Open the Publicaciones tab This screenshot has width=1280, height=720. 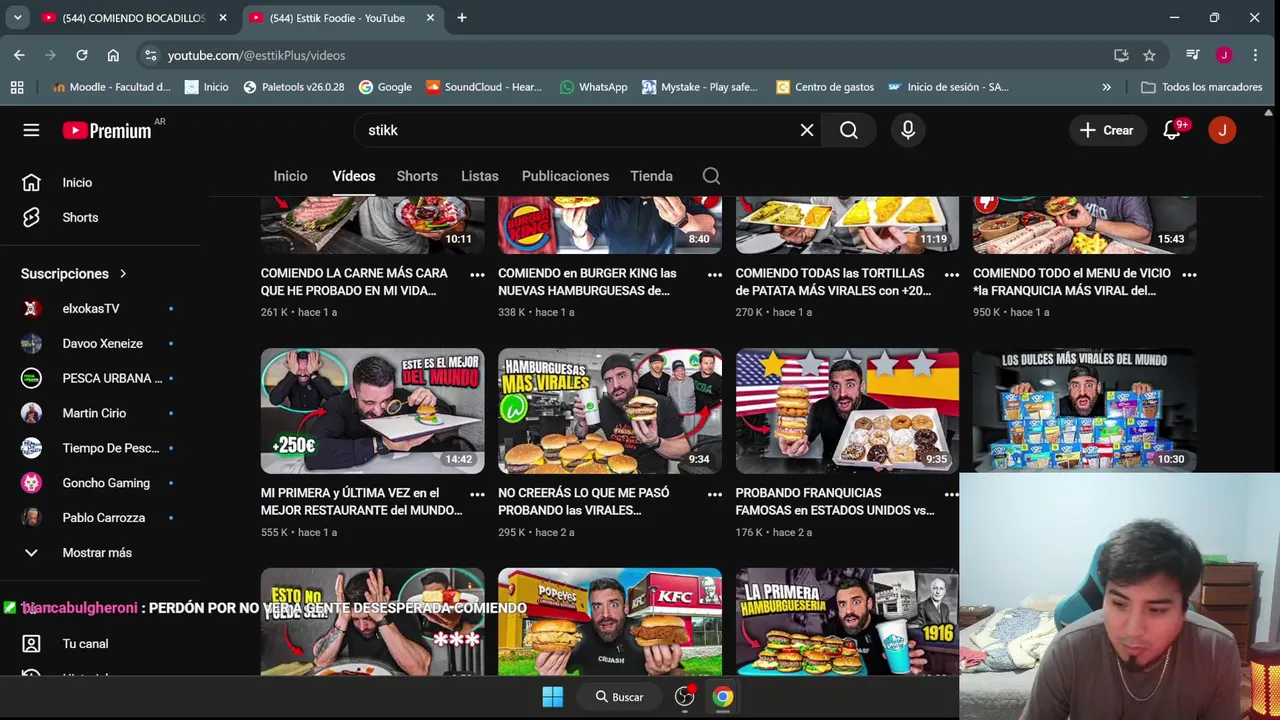coord(565,176)
